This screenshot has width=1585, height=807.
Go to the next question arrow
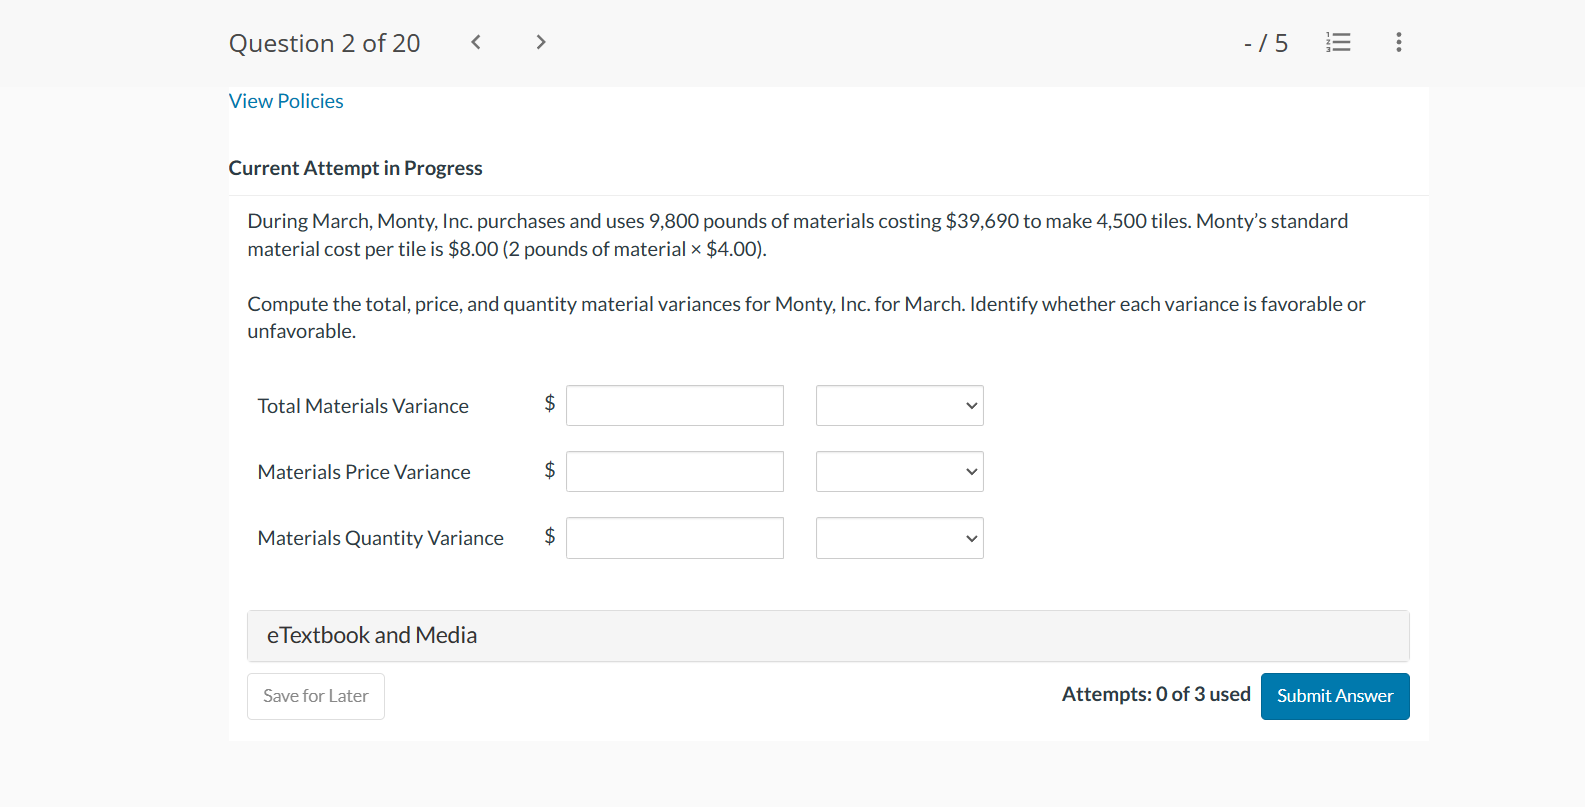[541, 42]
